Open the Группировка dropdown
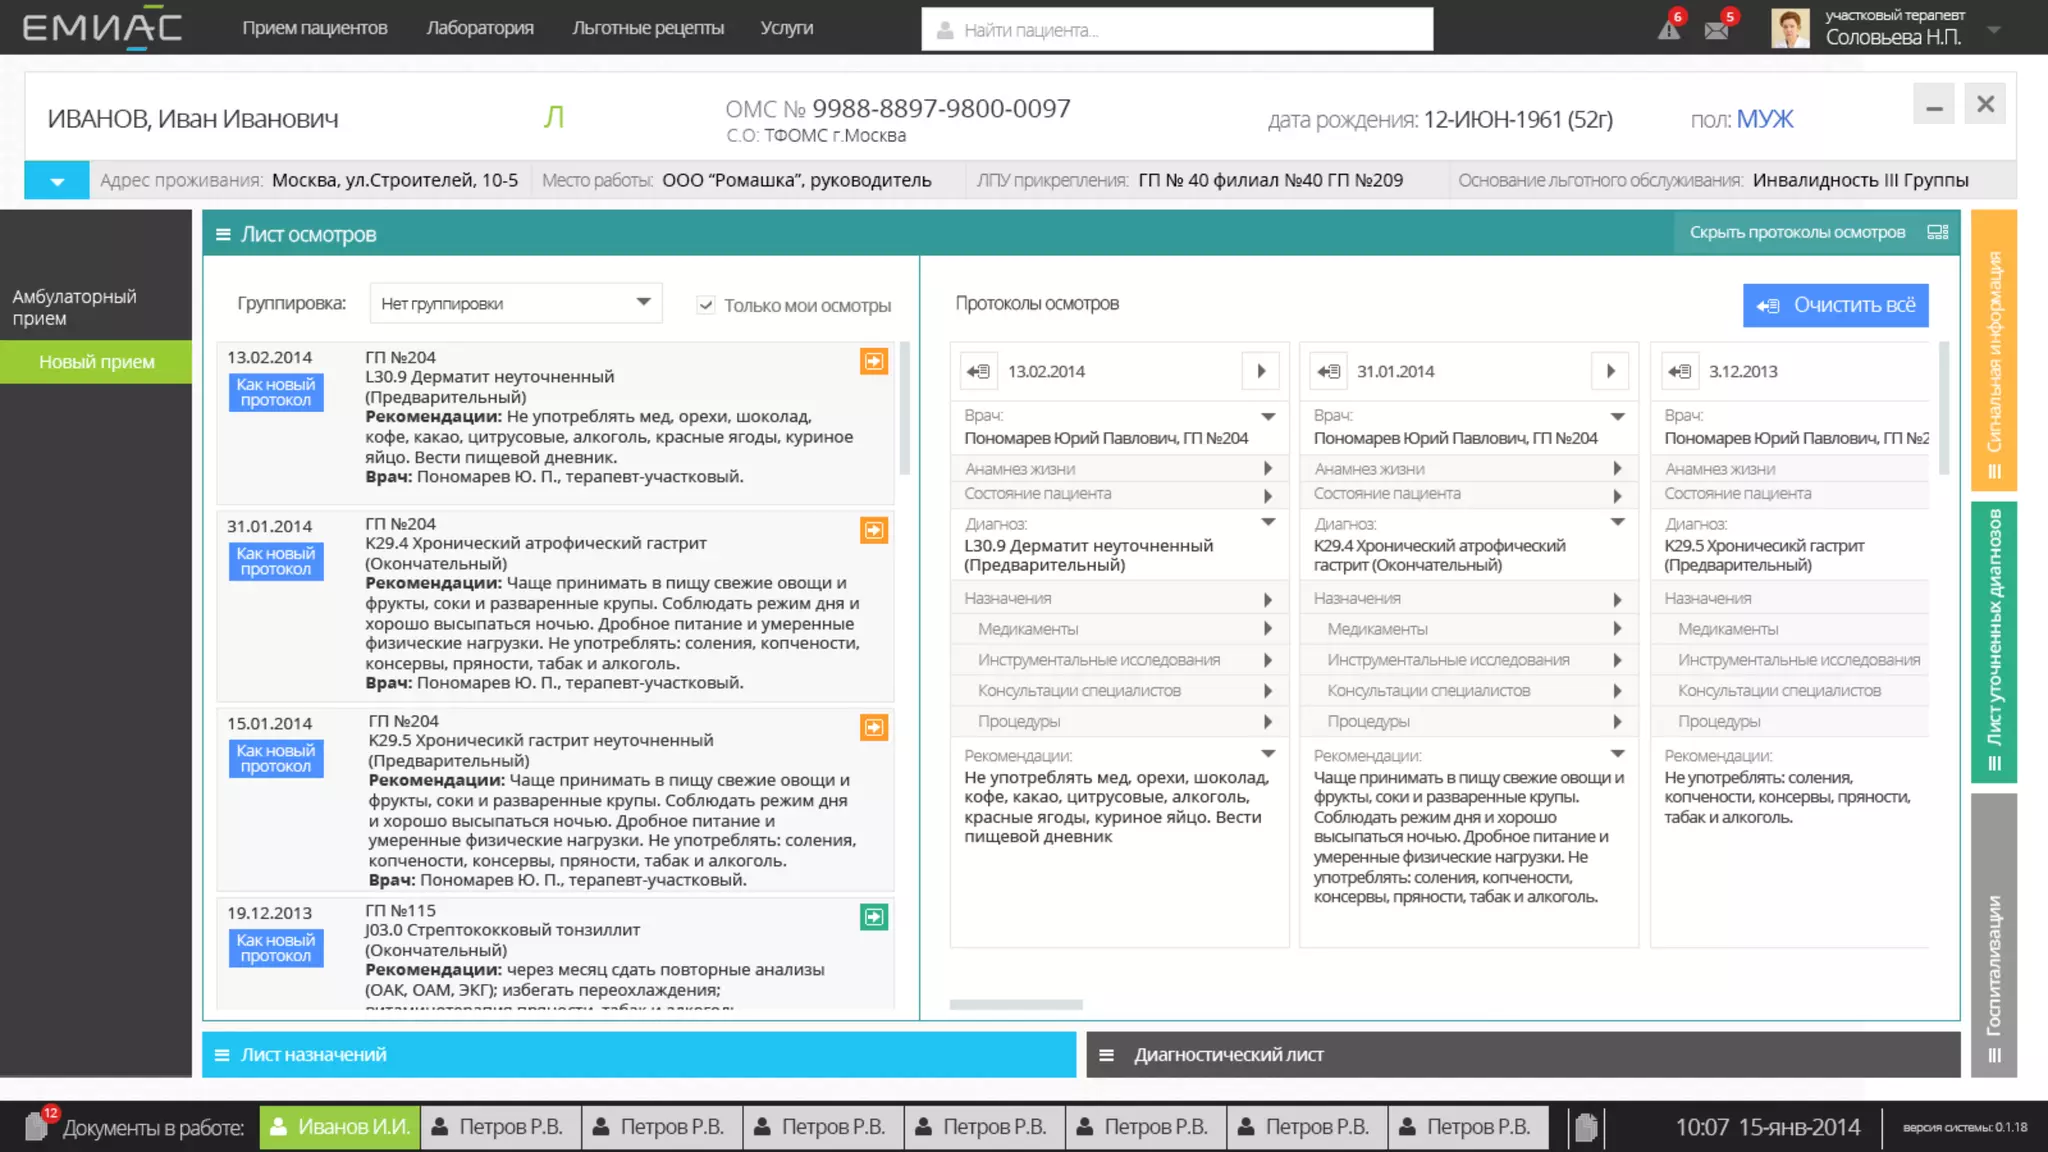This screenshot has height=1152, width=2048. point(515,303)
